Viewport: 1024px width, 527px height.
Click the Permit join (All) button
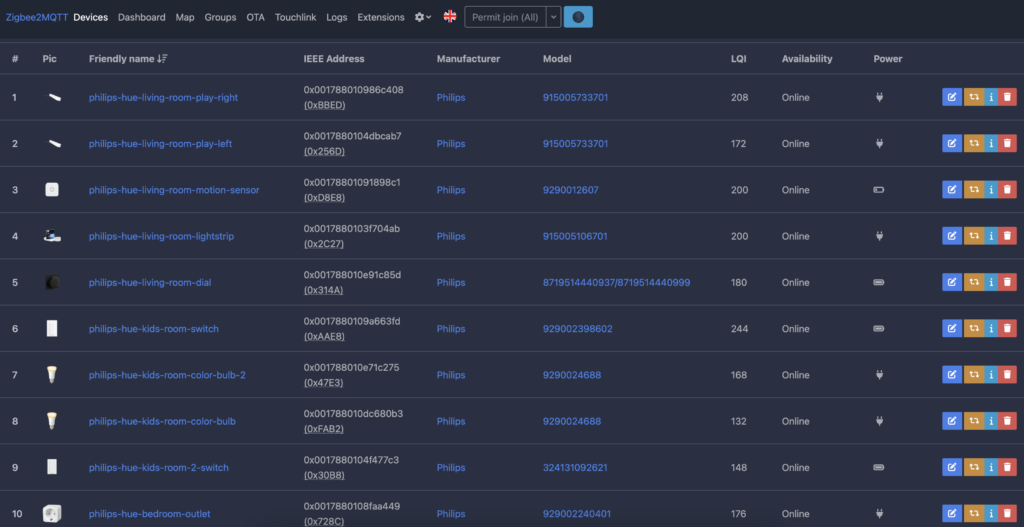(505, 17)
